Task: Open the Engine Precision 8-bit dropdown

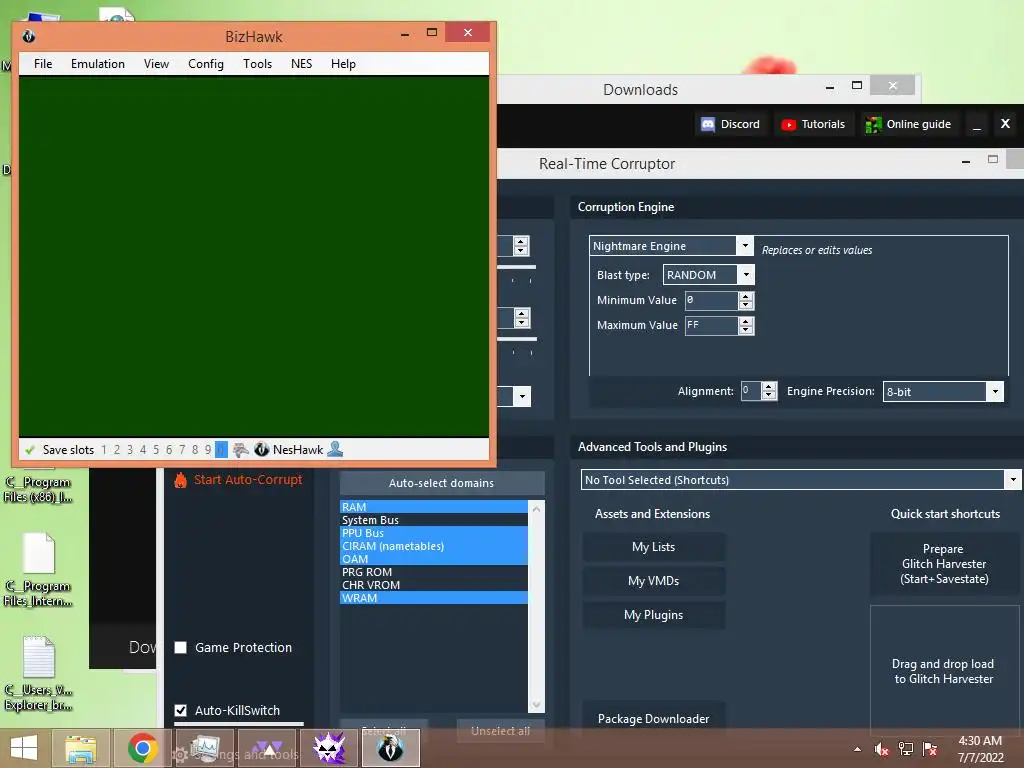Action: click(x=995, y=391)
